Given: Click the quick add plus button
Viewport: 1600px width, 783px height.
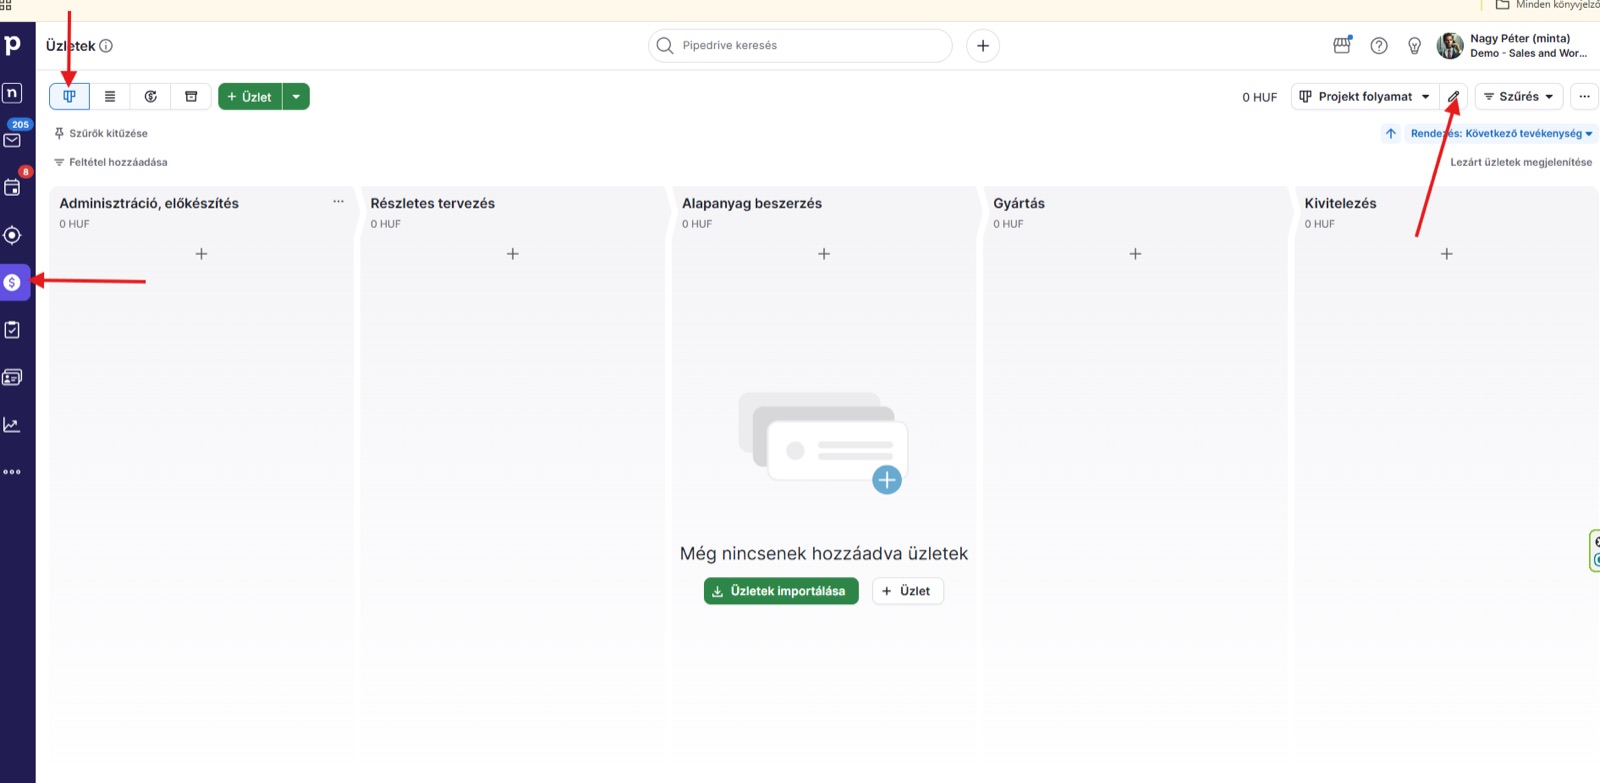Looking at the screenshot, I should pyautogui.click(x=983, y=45).
